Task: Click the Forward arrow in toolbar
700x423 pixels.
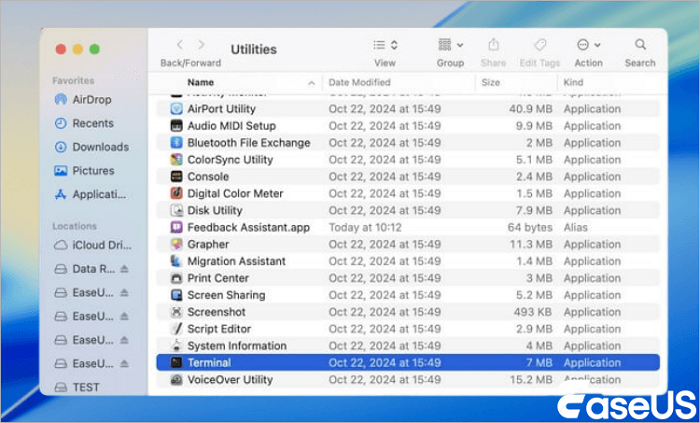Action: pyautogui.click(x=201, y=45)
